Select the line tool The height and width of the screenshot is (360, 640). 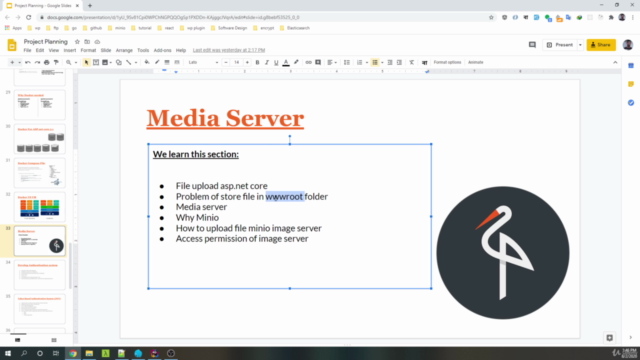[x=129, y=62]
